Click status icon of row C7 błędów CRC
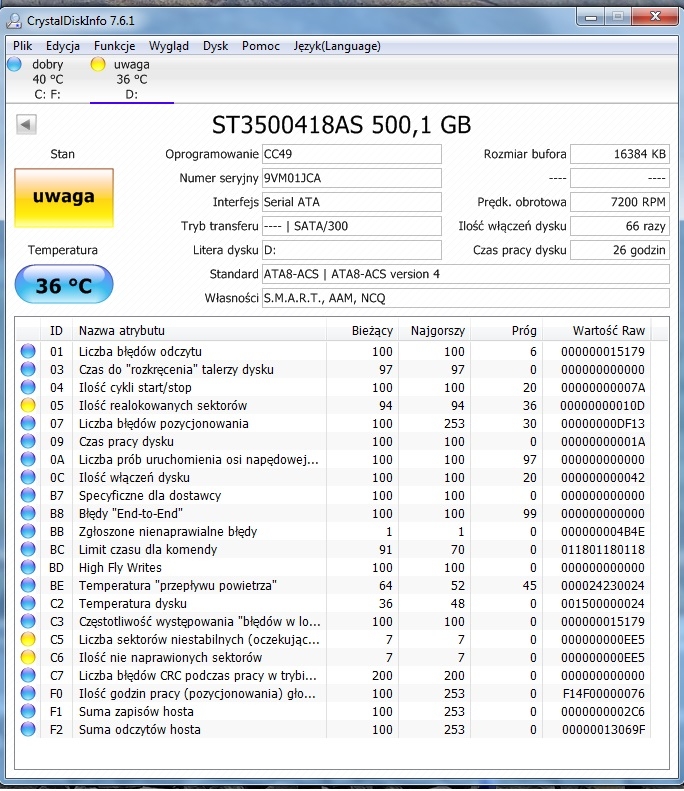Screen dimensions: 684x791 point(28,675)
